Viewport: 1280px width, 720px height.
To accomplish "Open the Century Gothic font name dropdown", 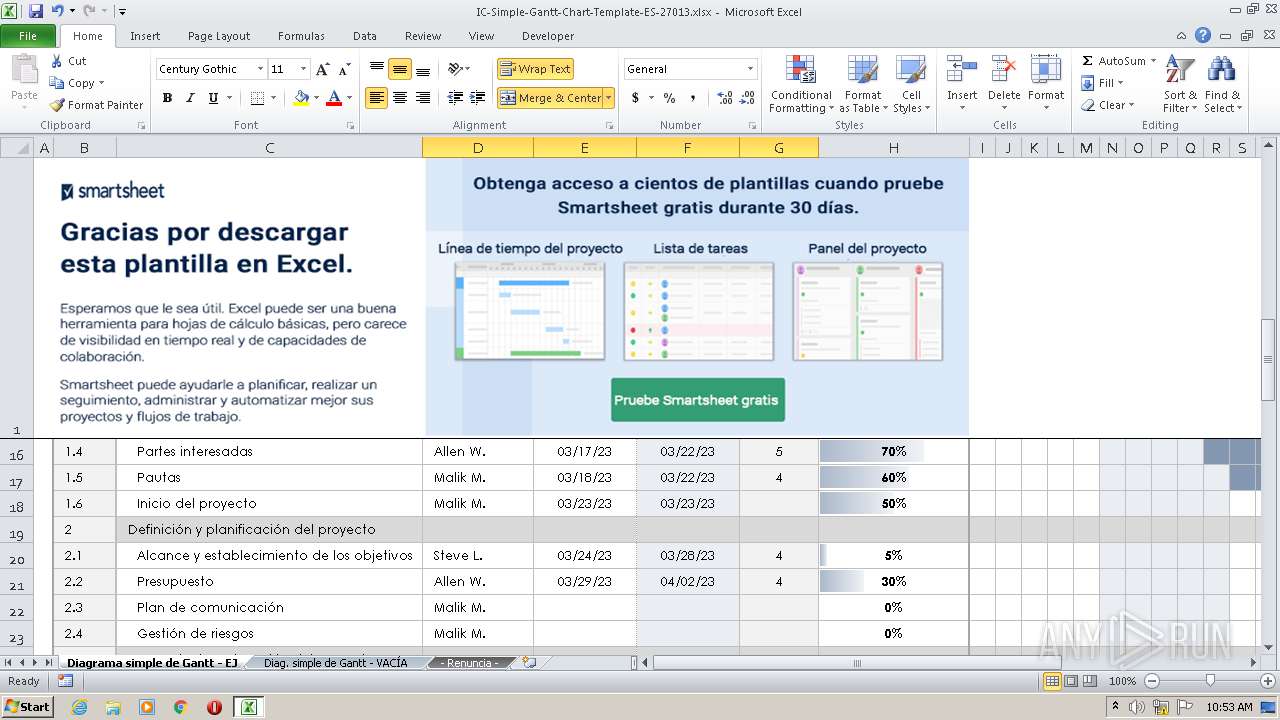I will 261,69.
